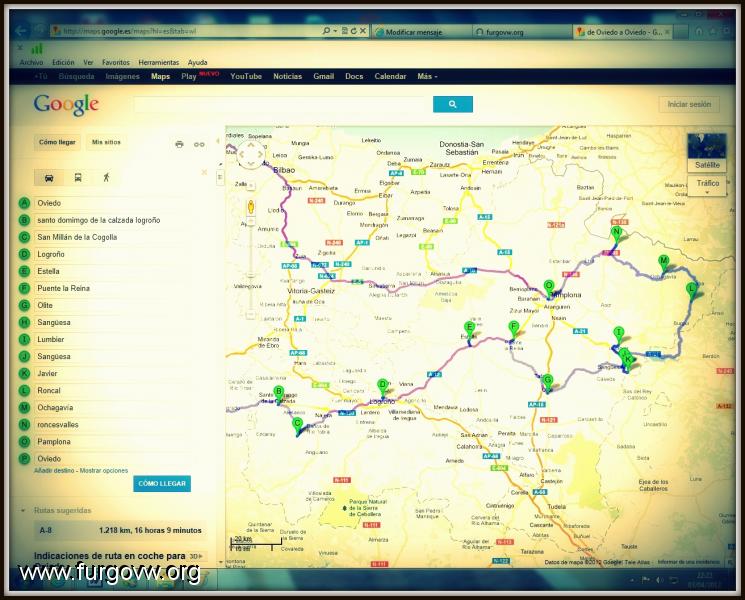
Task: Collapse the Rutas sugeridas section
Action: (23, 511)
